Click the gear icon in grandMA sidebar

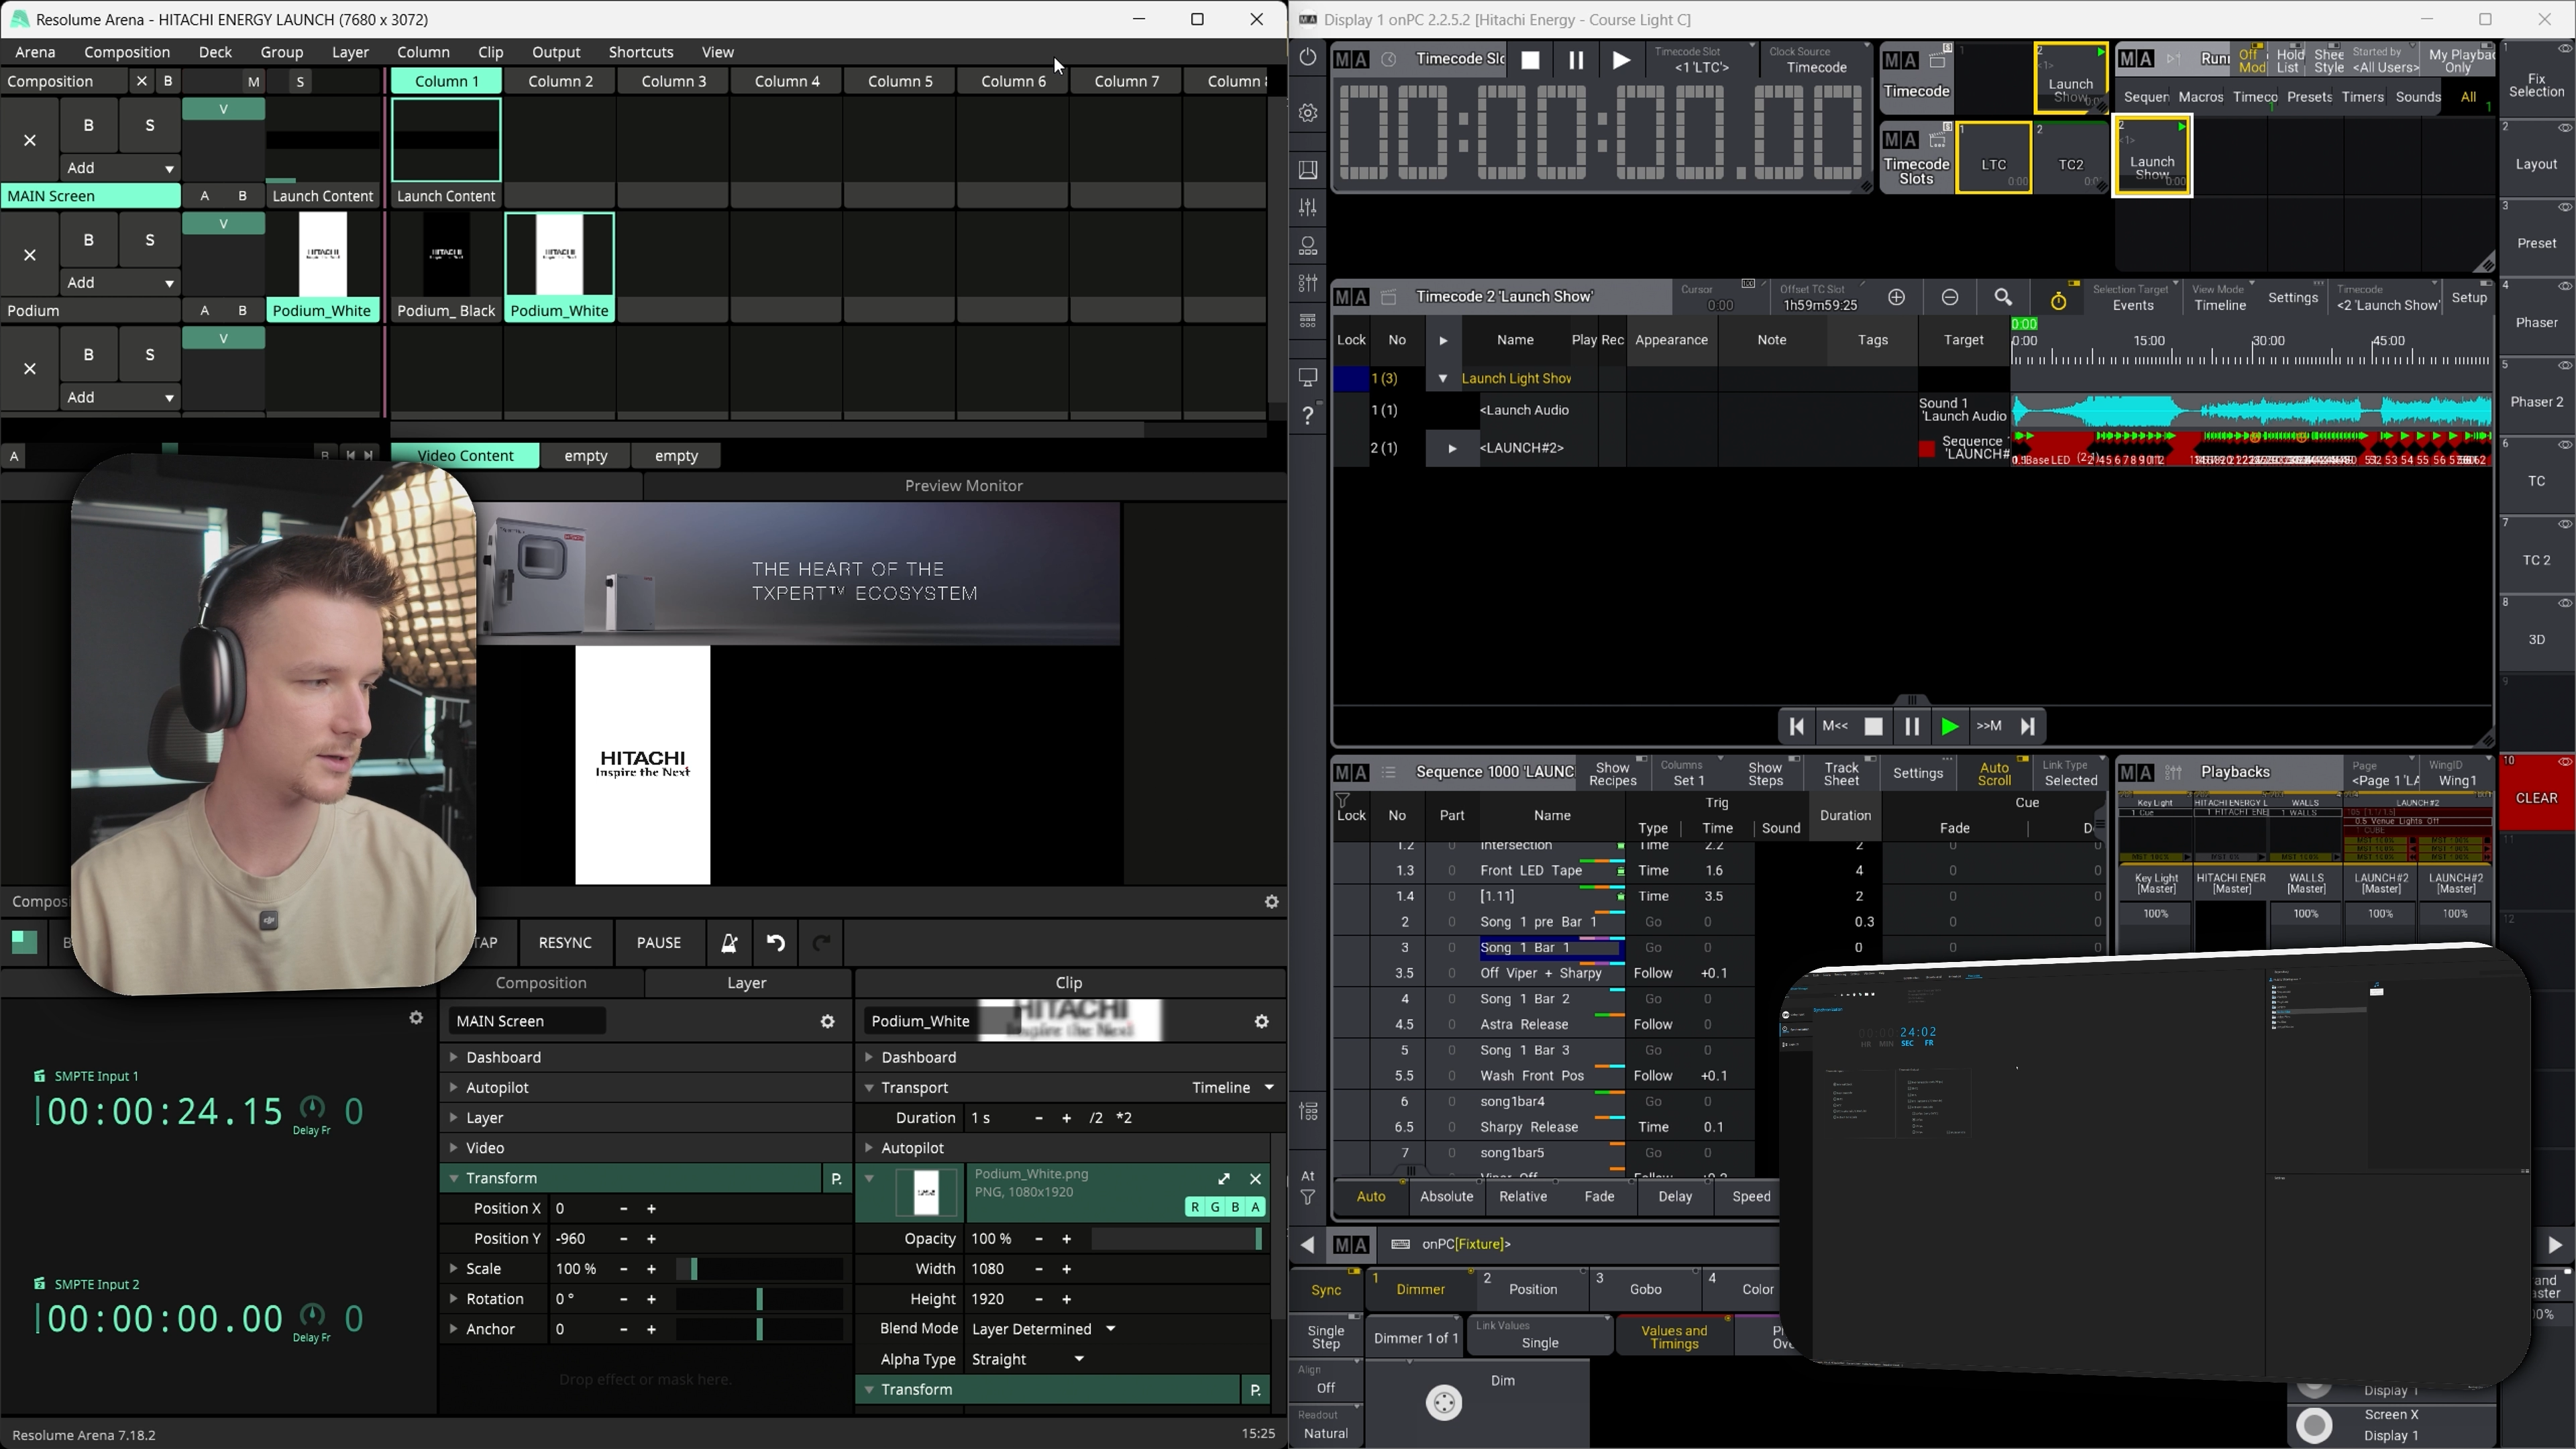point(1308,113)
